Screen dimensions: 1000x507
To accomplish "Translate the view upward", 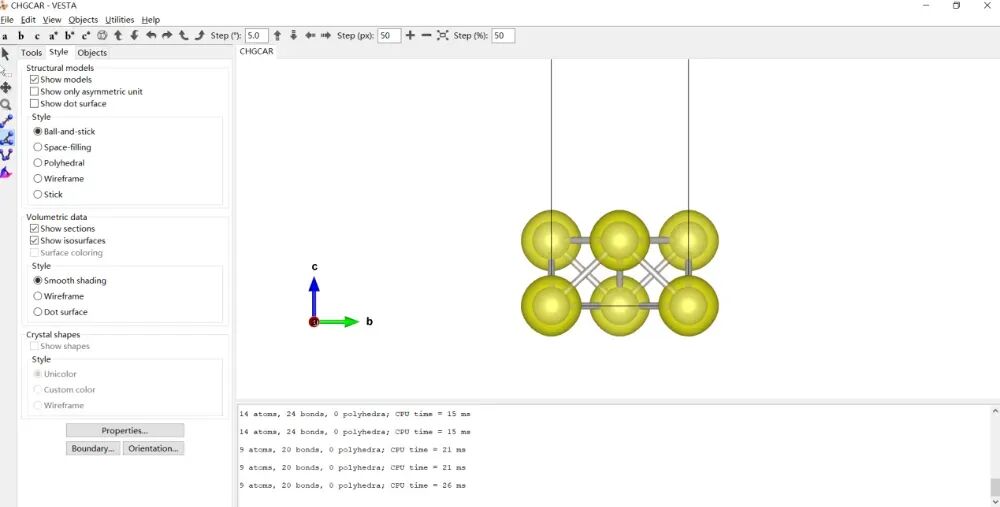I will (277, 36).
